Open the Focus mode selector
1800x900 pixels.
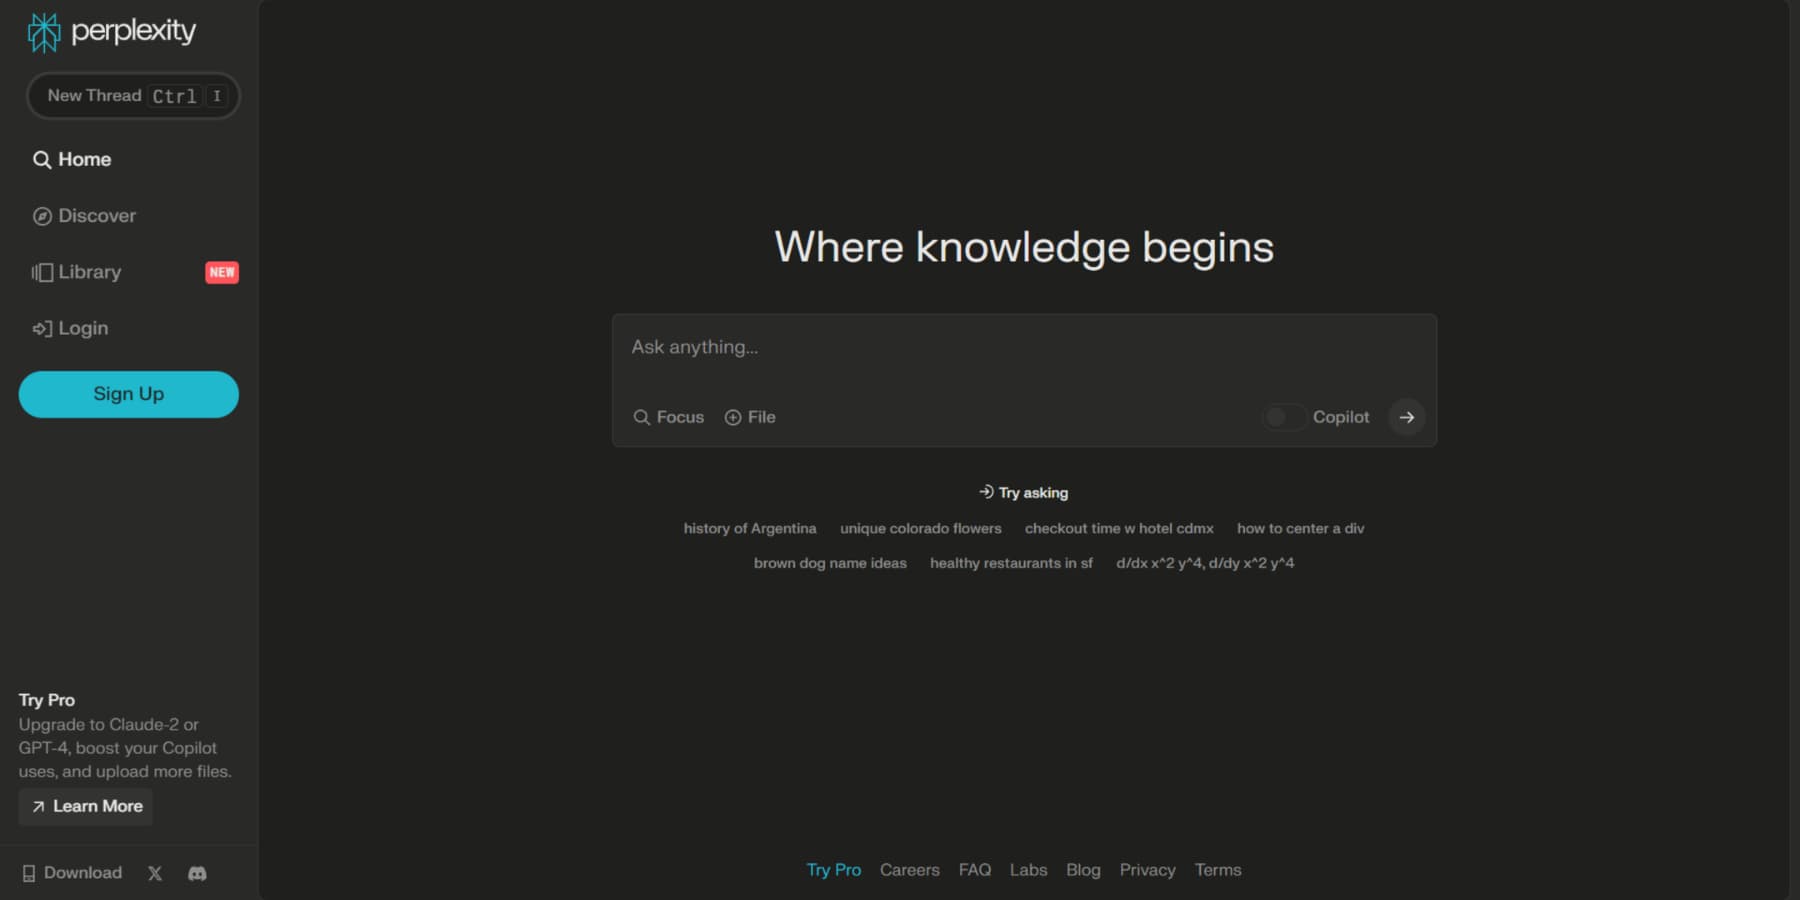click(x=668, y=417)
